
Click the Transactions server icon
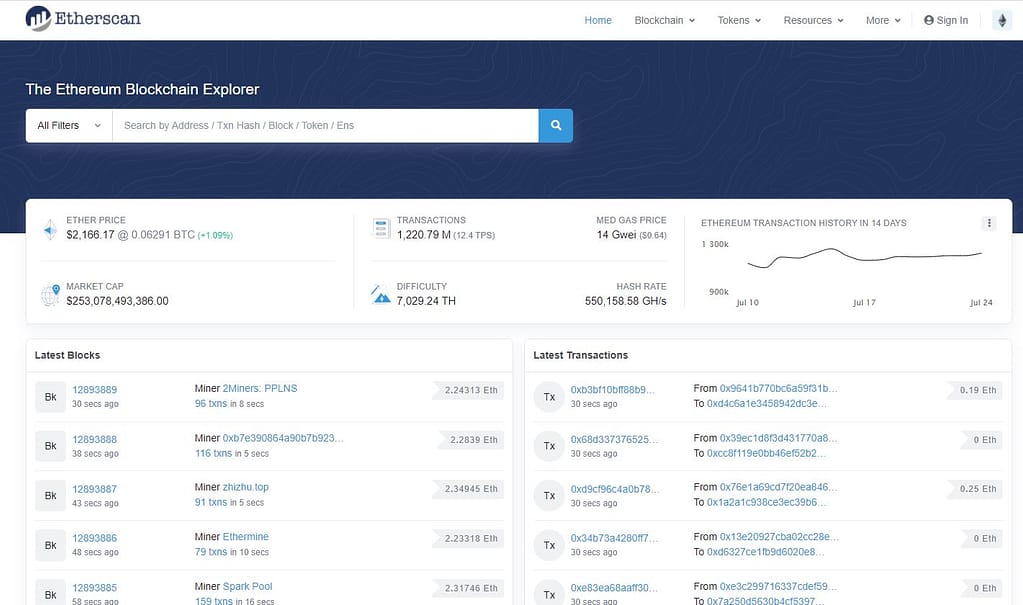(x=381, y=228)
